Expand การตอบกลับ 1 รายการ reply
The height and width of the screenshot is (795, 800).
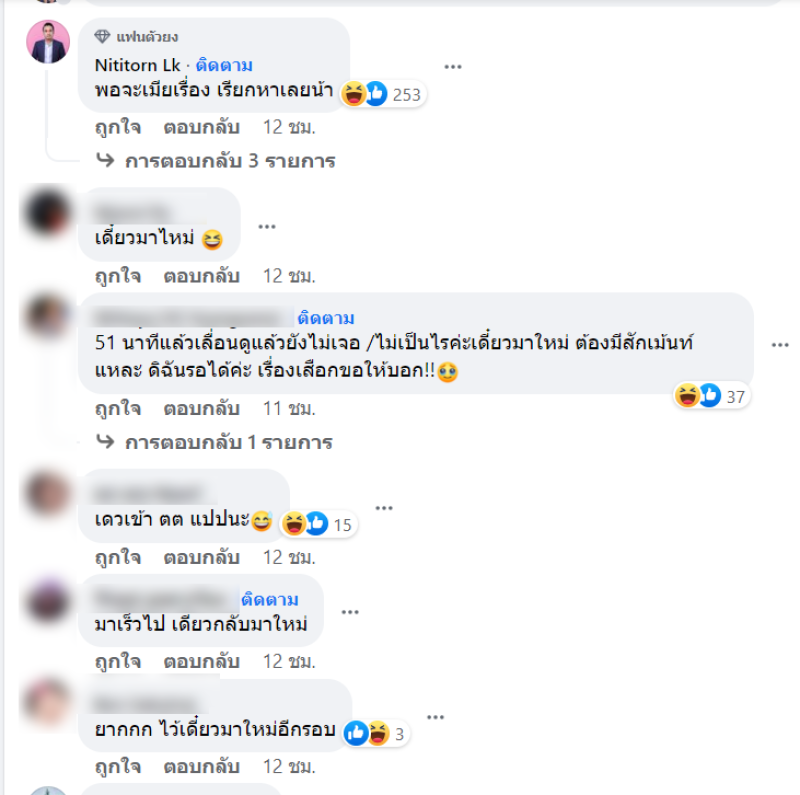214,442
